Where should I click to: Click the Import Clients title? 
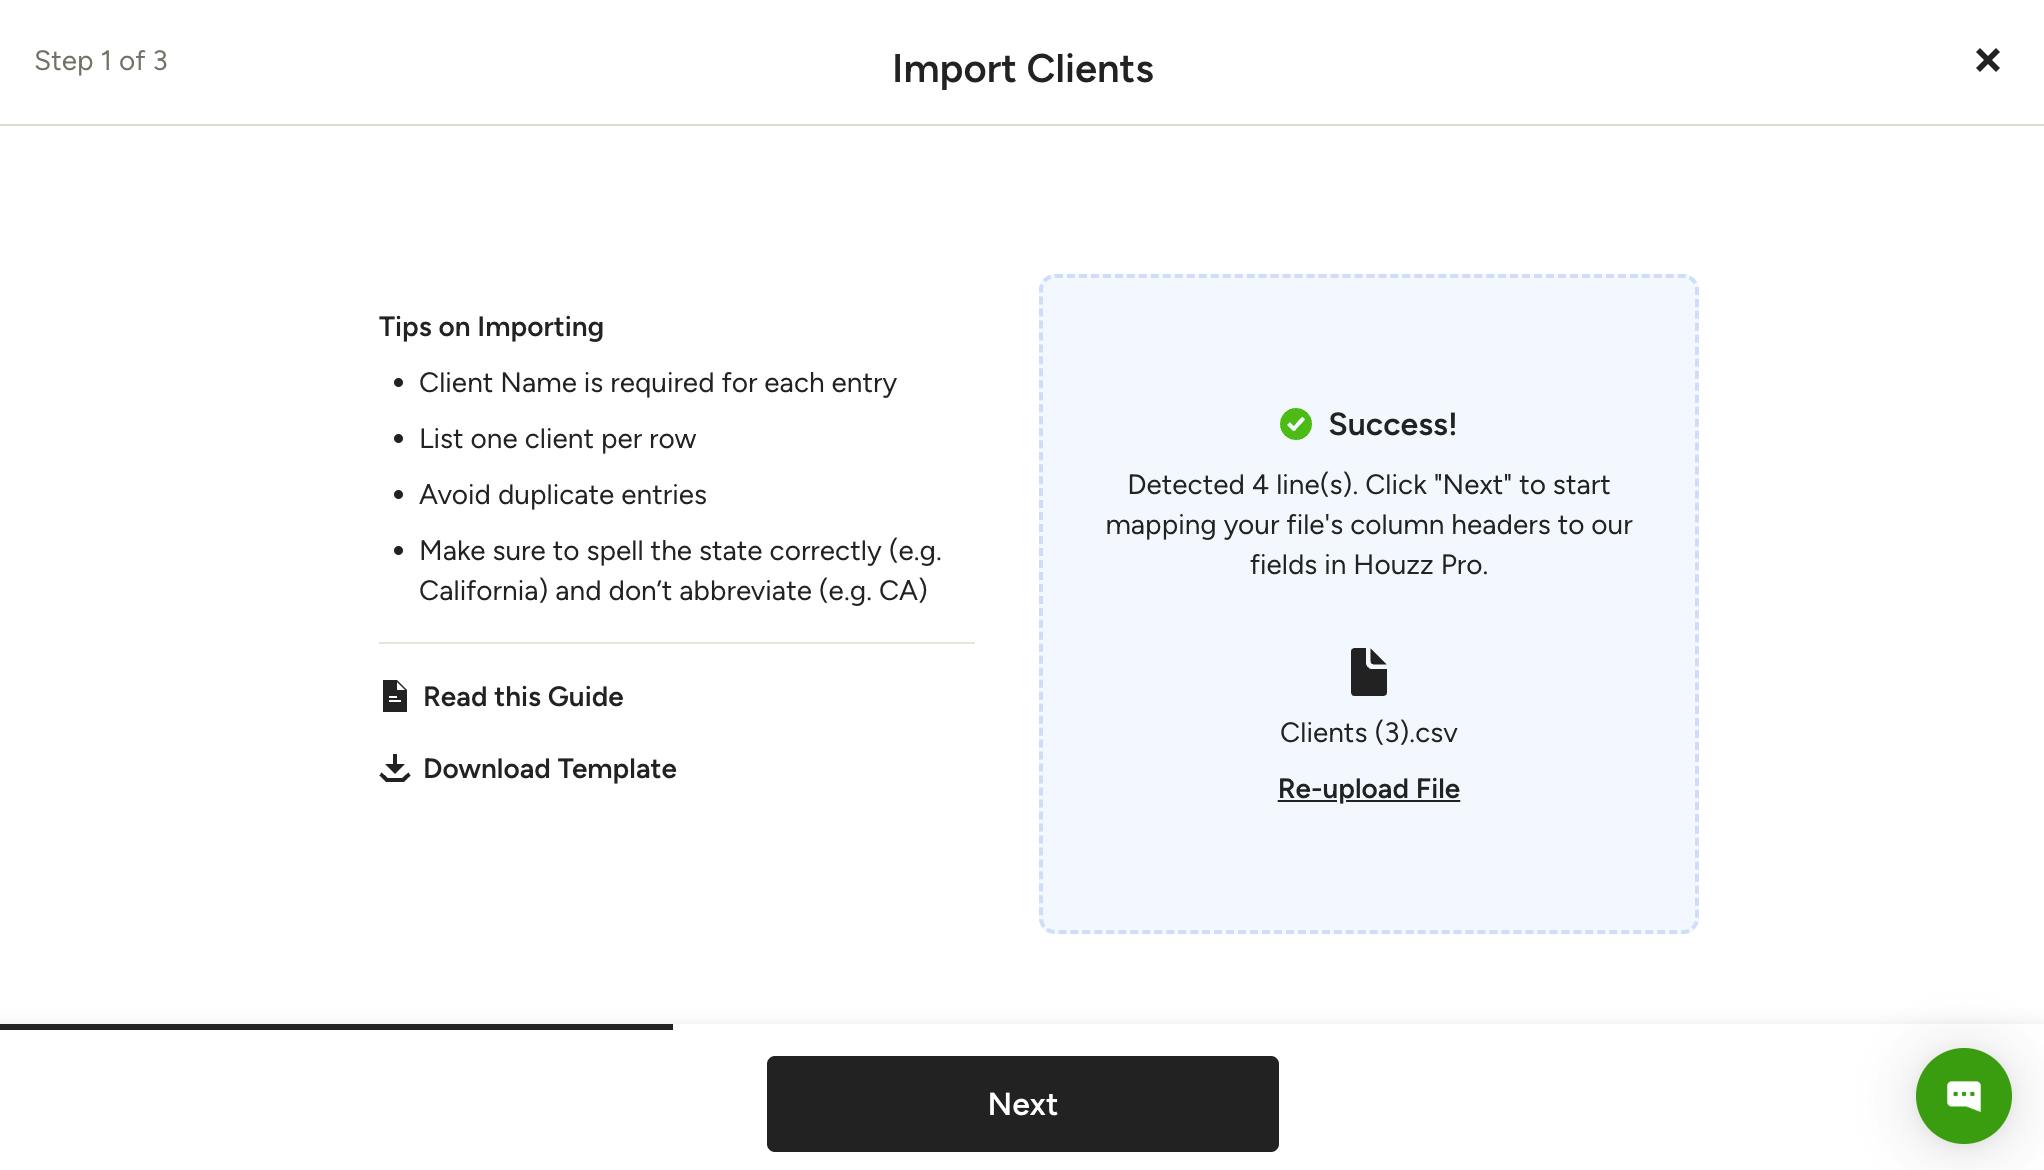1022,69
